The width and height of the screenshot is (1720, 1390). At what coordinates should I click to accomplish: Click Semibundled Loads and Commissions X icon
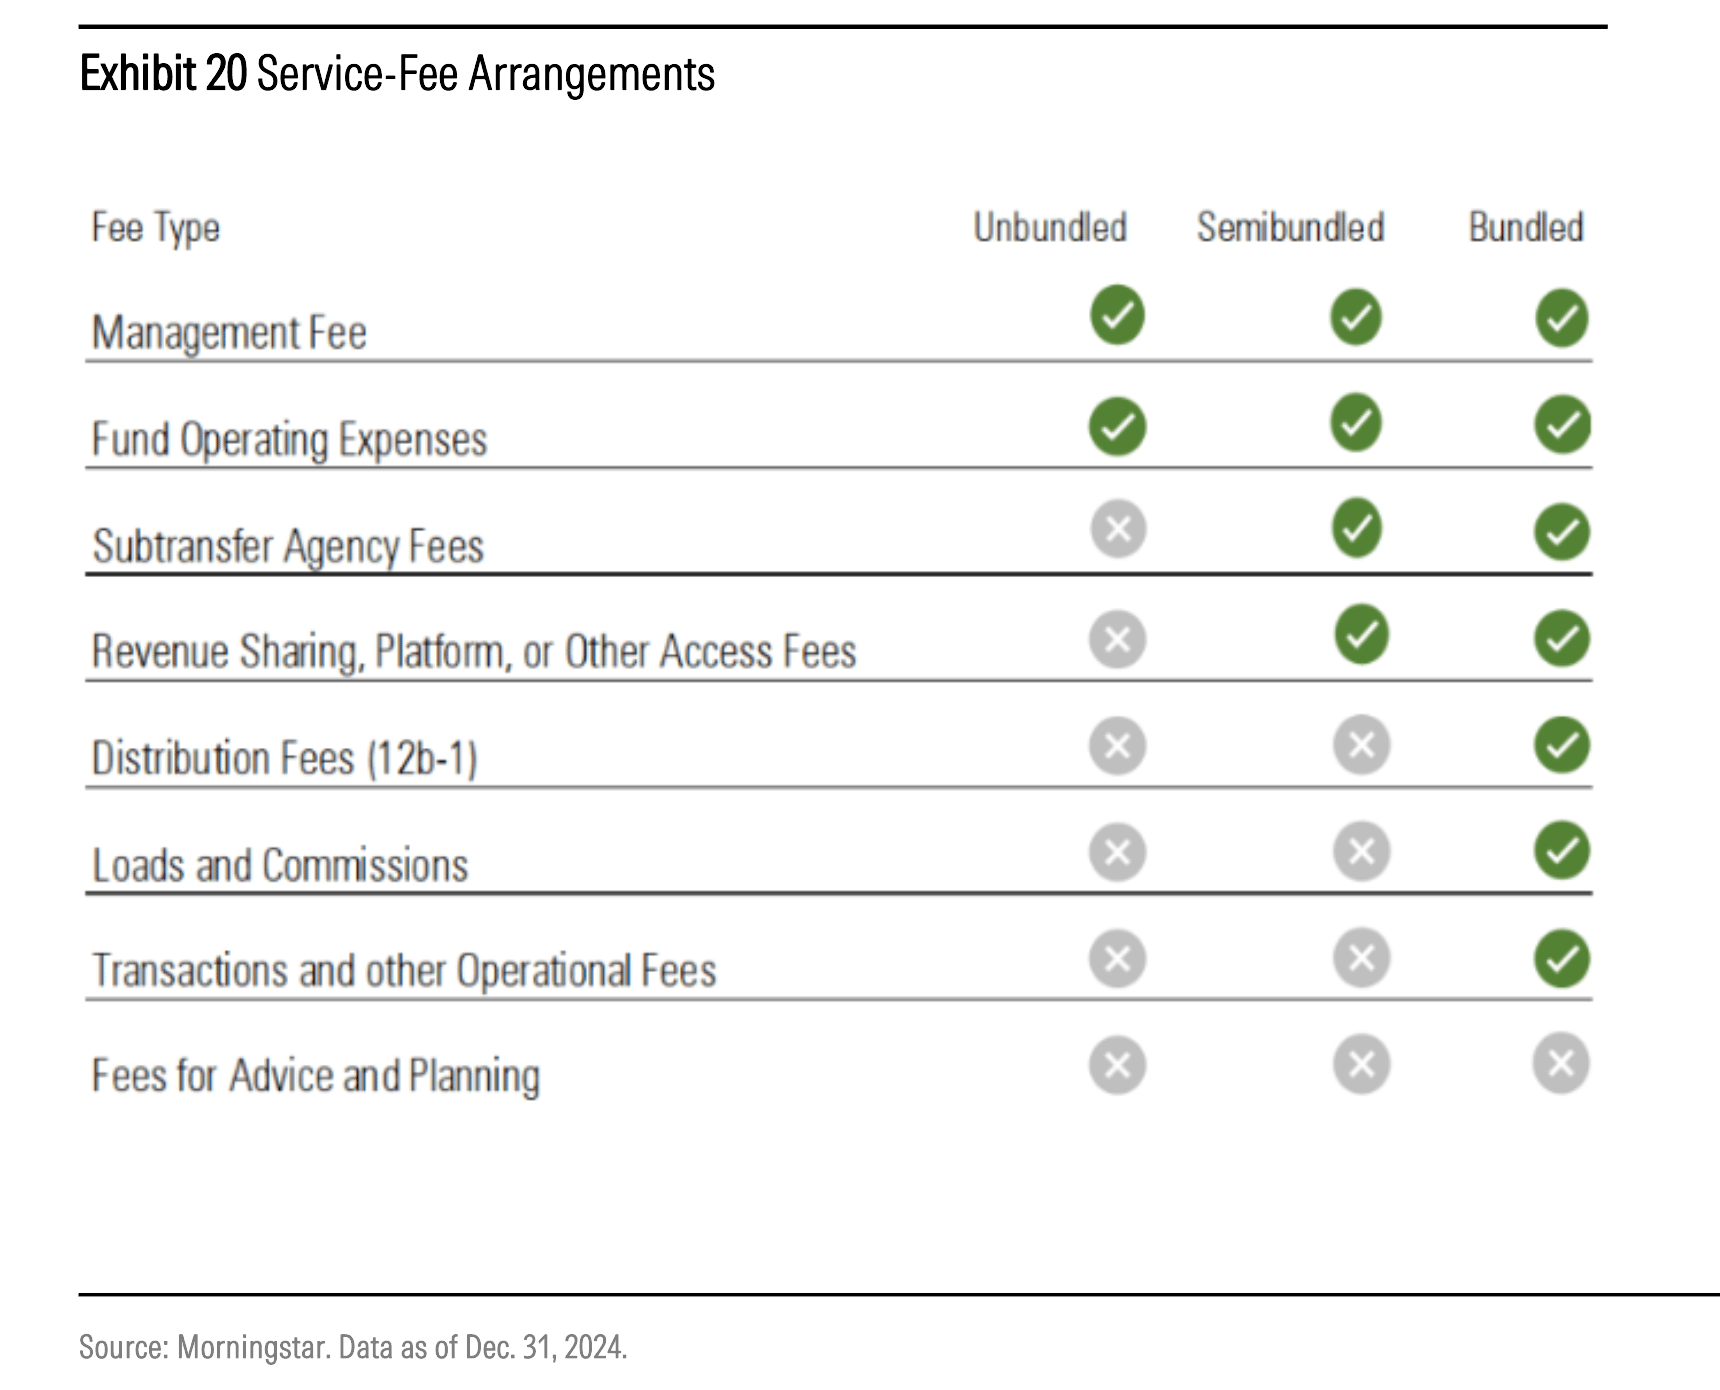[x=1361, y=852]
